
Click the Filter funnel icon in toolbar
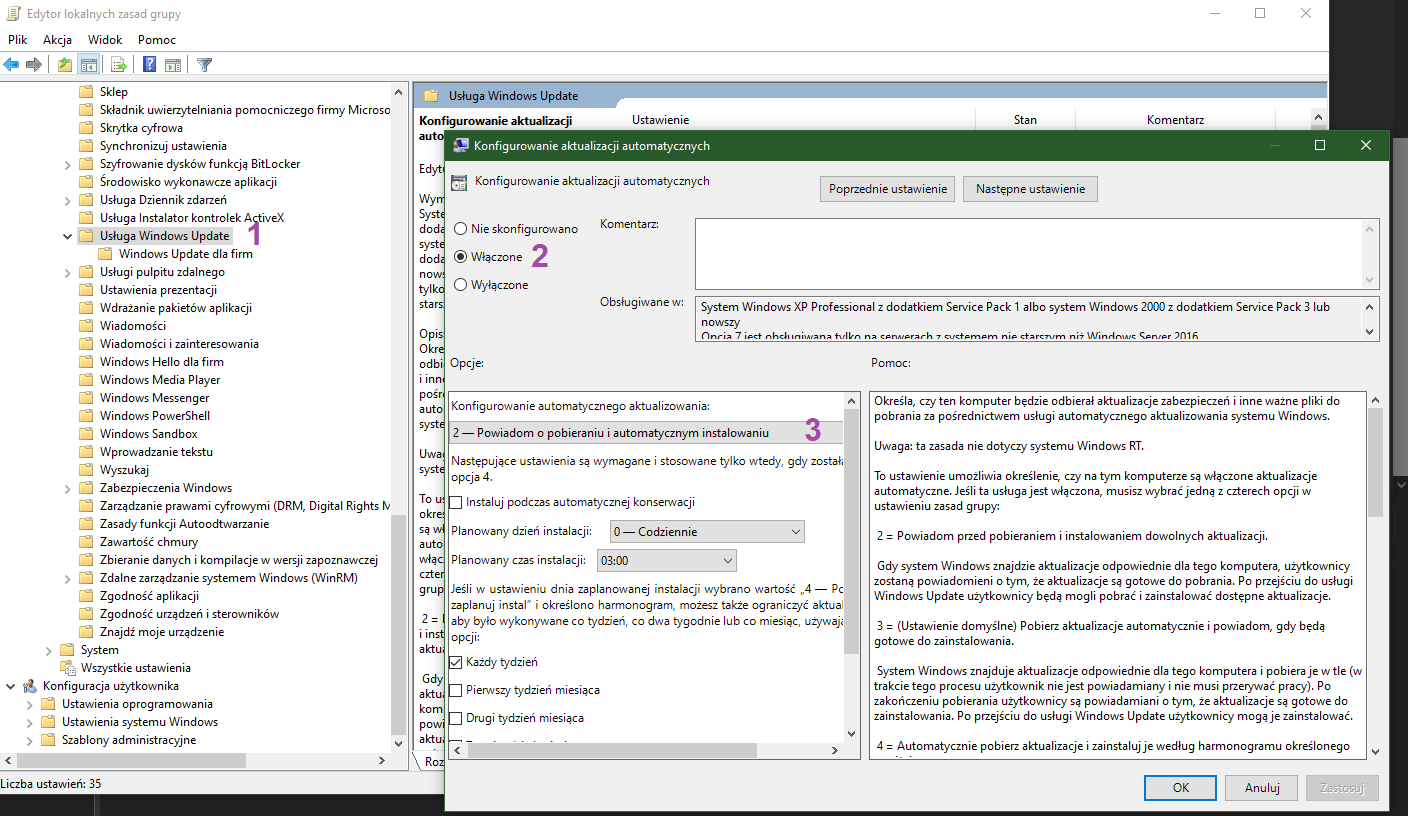click(205, 65)
